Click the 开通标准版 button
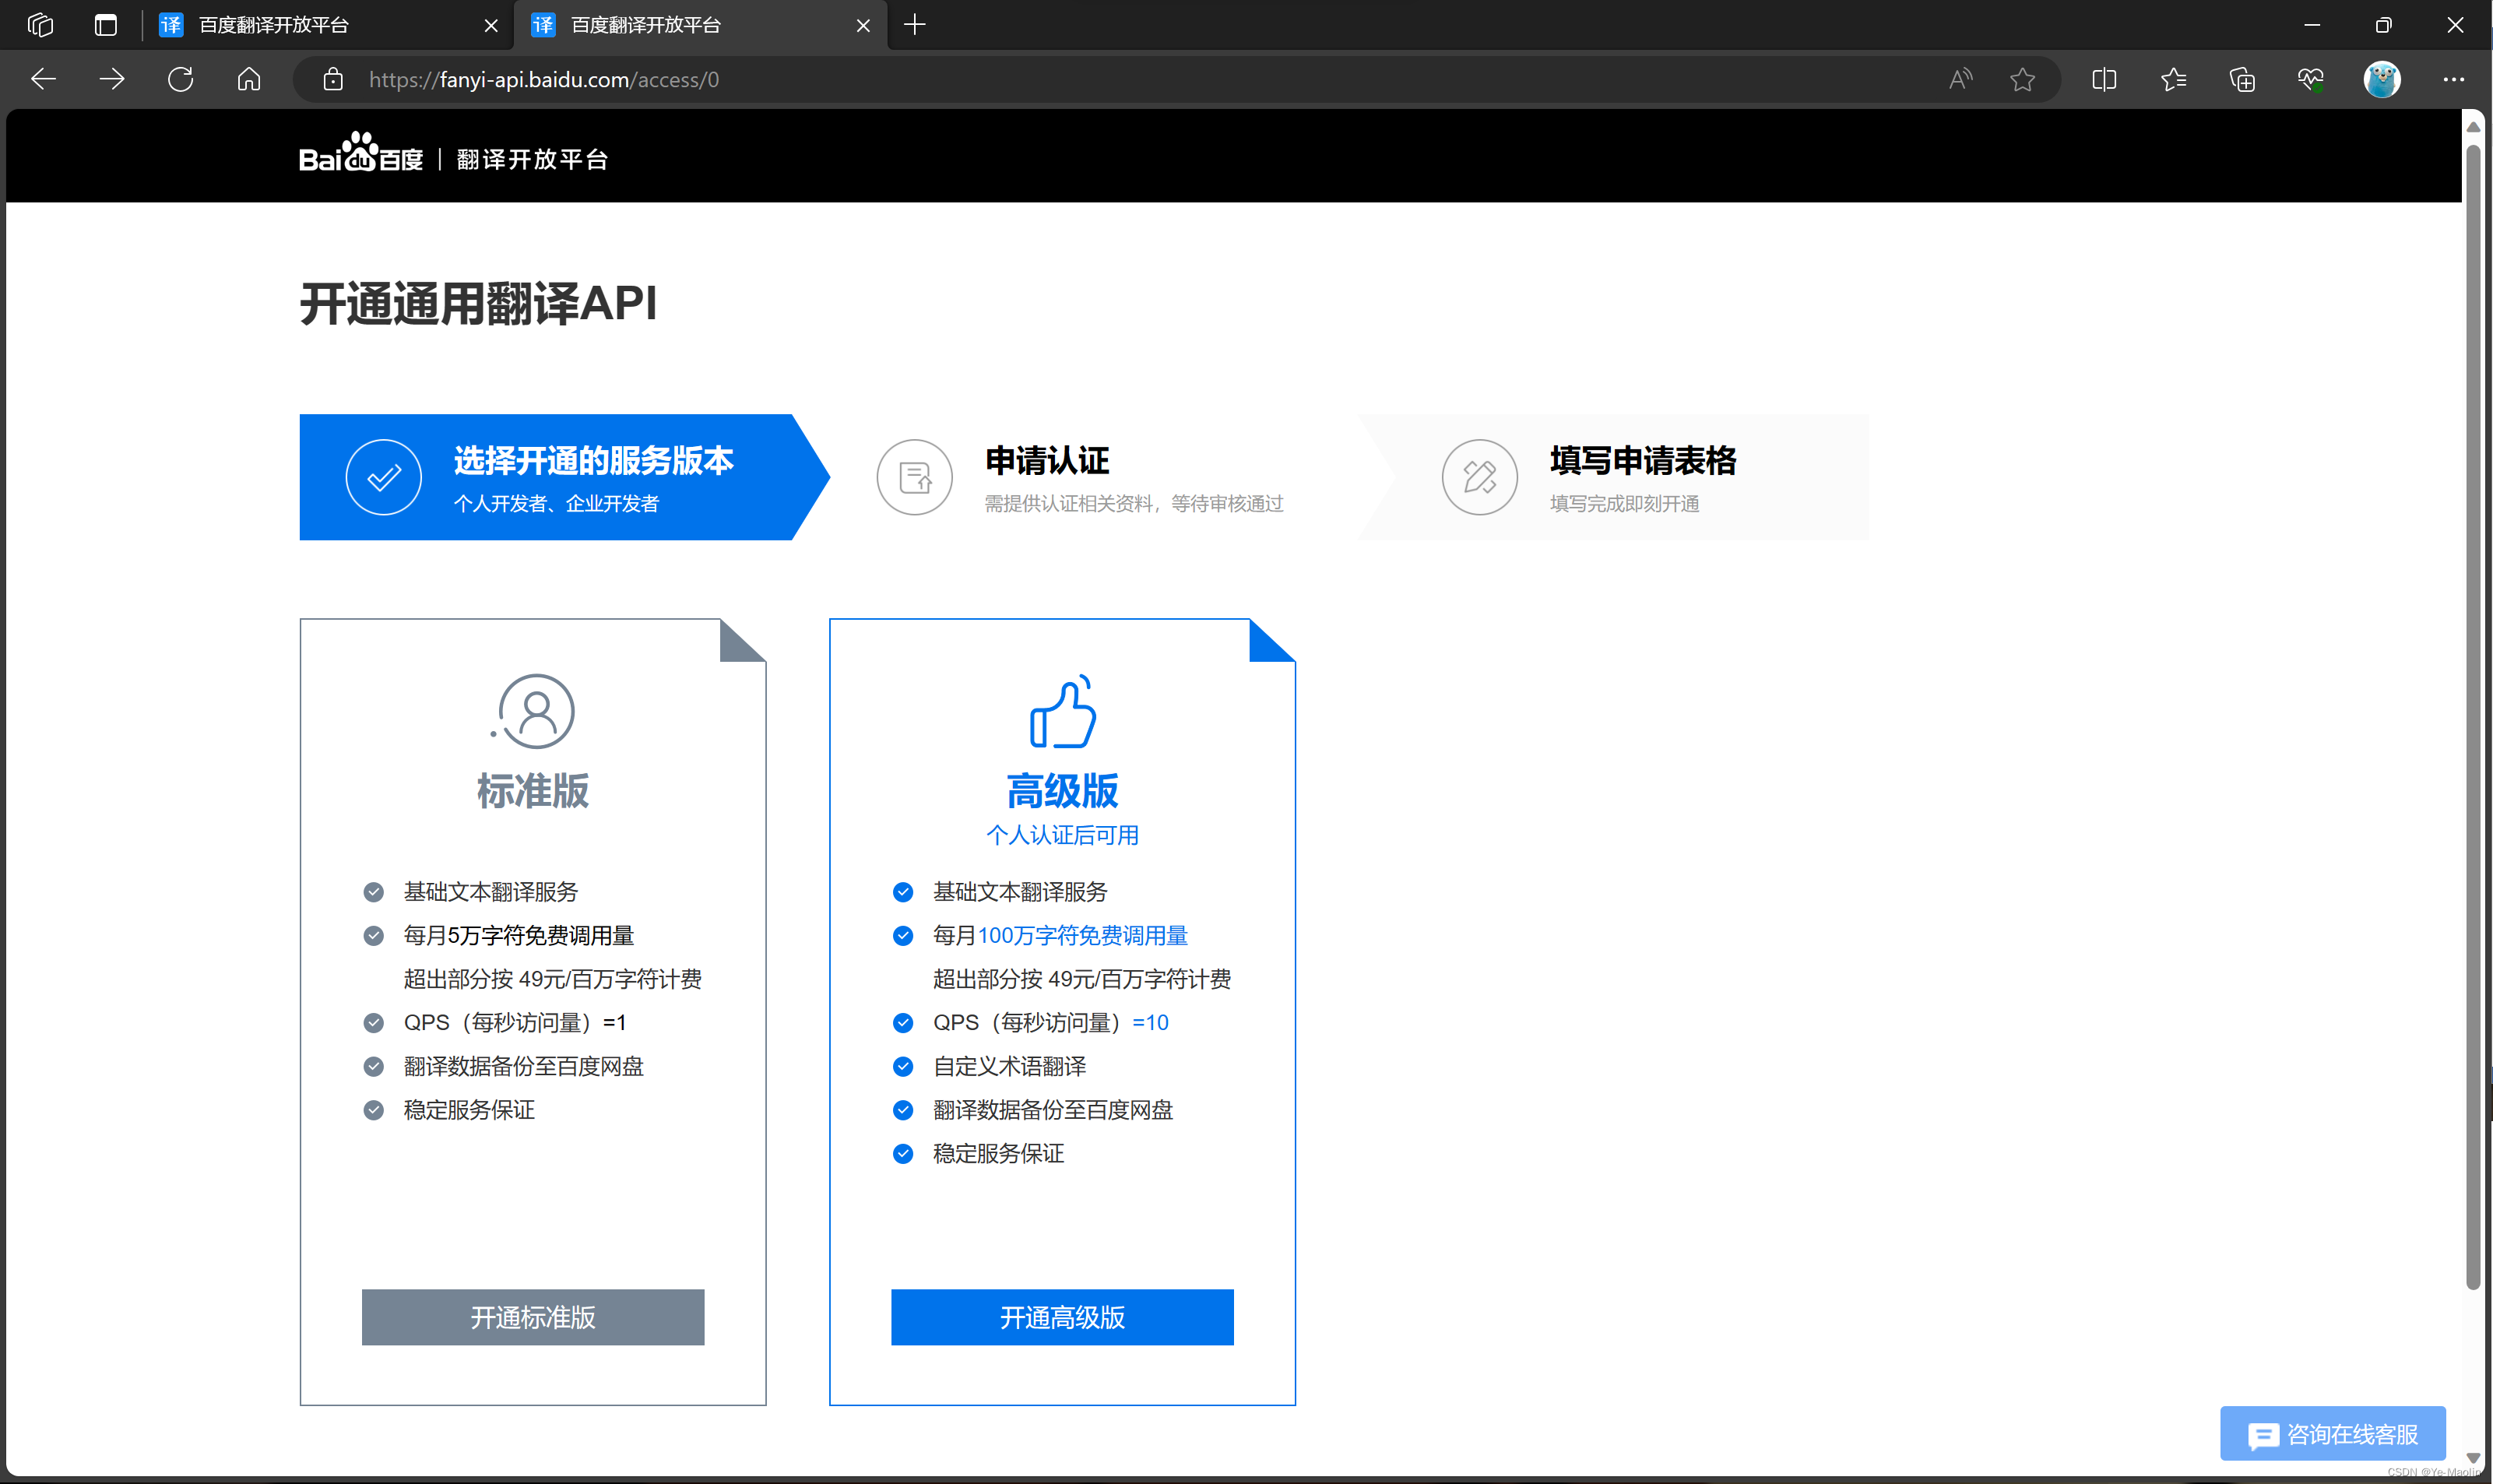The image size is (2493, 1484). (x=532, y=1316)
